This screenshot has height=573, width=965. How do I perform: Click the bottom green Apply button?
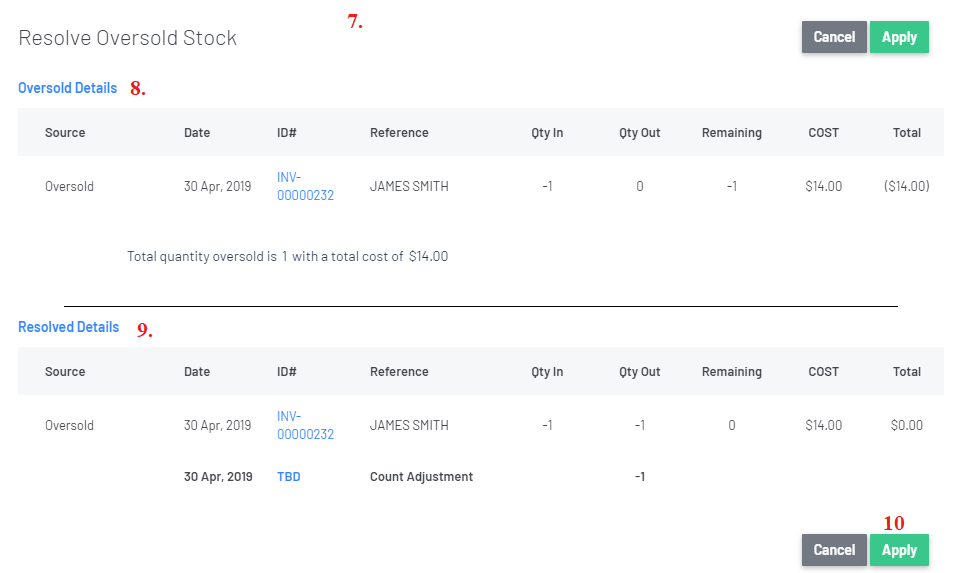899,550
